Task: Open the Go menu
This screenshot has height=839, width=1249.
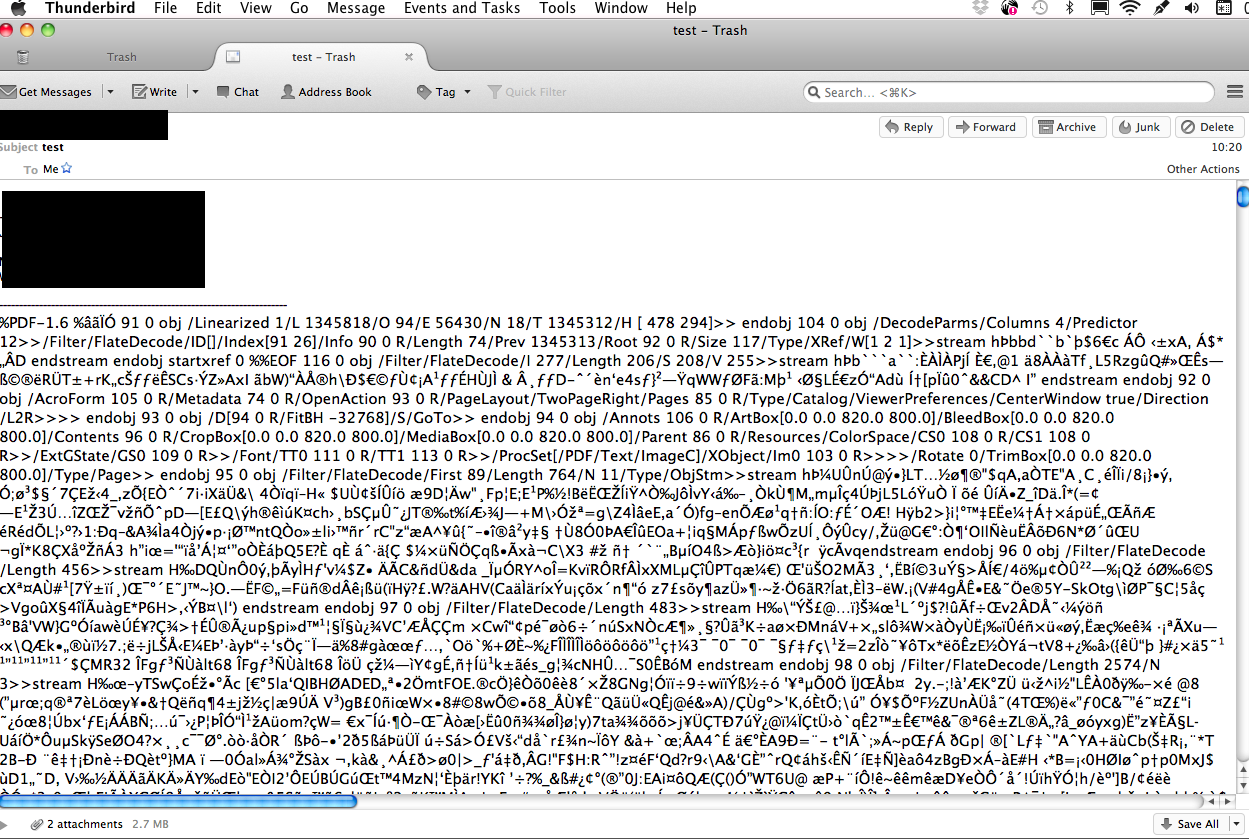Action: [x=299, y=8]
